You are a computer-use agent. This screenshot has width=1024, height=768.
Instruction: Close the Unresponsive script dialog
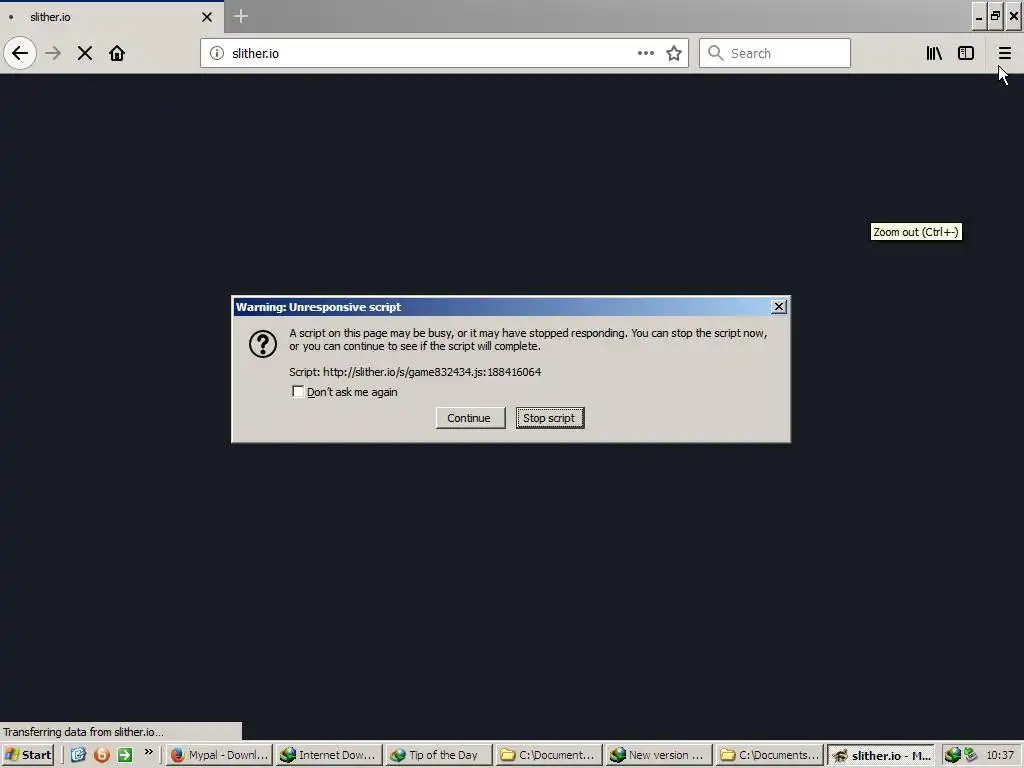point(778,306)
